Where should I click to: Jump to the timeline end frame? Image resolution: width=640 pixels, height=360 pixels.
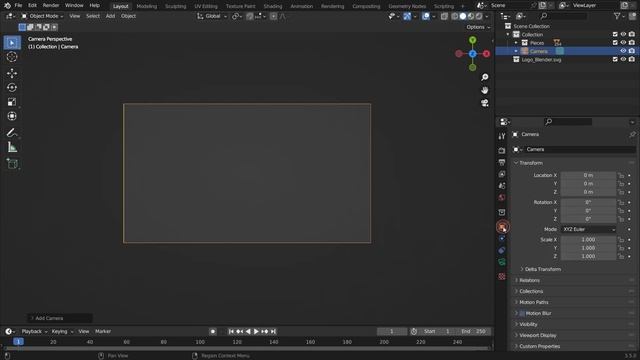[x=273, y=331]
